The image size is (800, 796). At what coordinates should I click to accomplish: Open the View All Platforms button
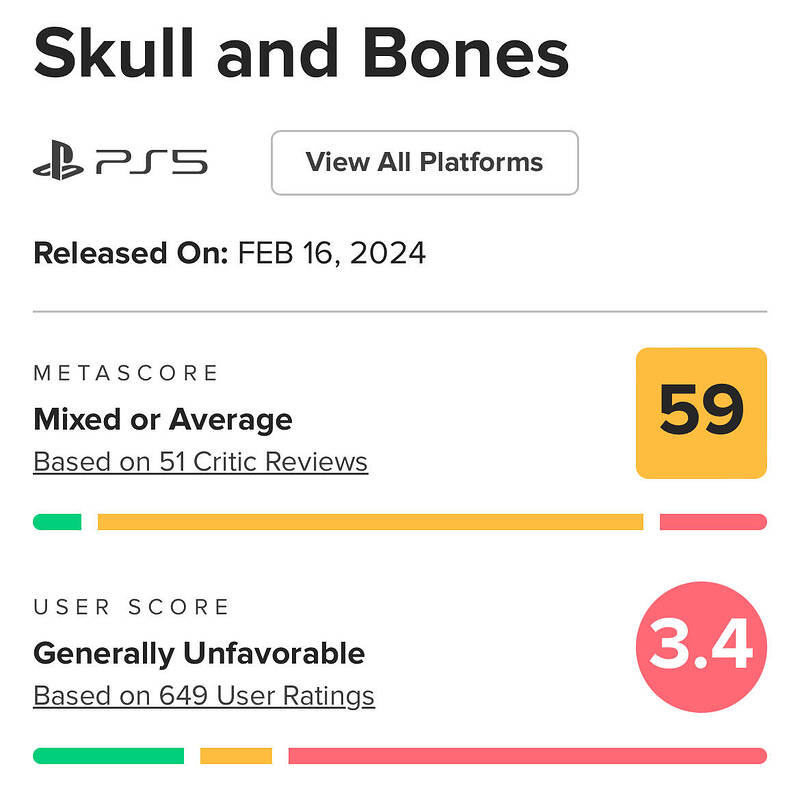[424, 162]
